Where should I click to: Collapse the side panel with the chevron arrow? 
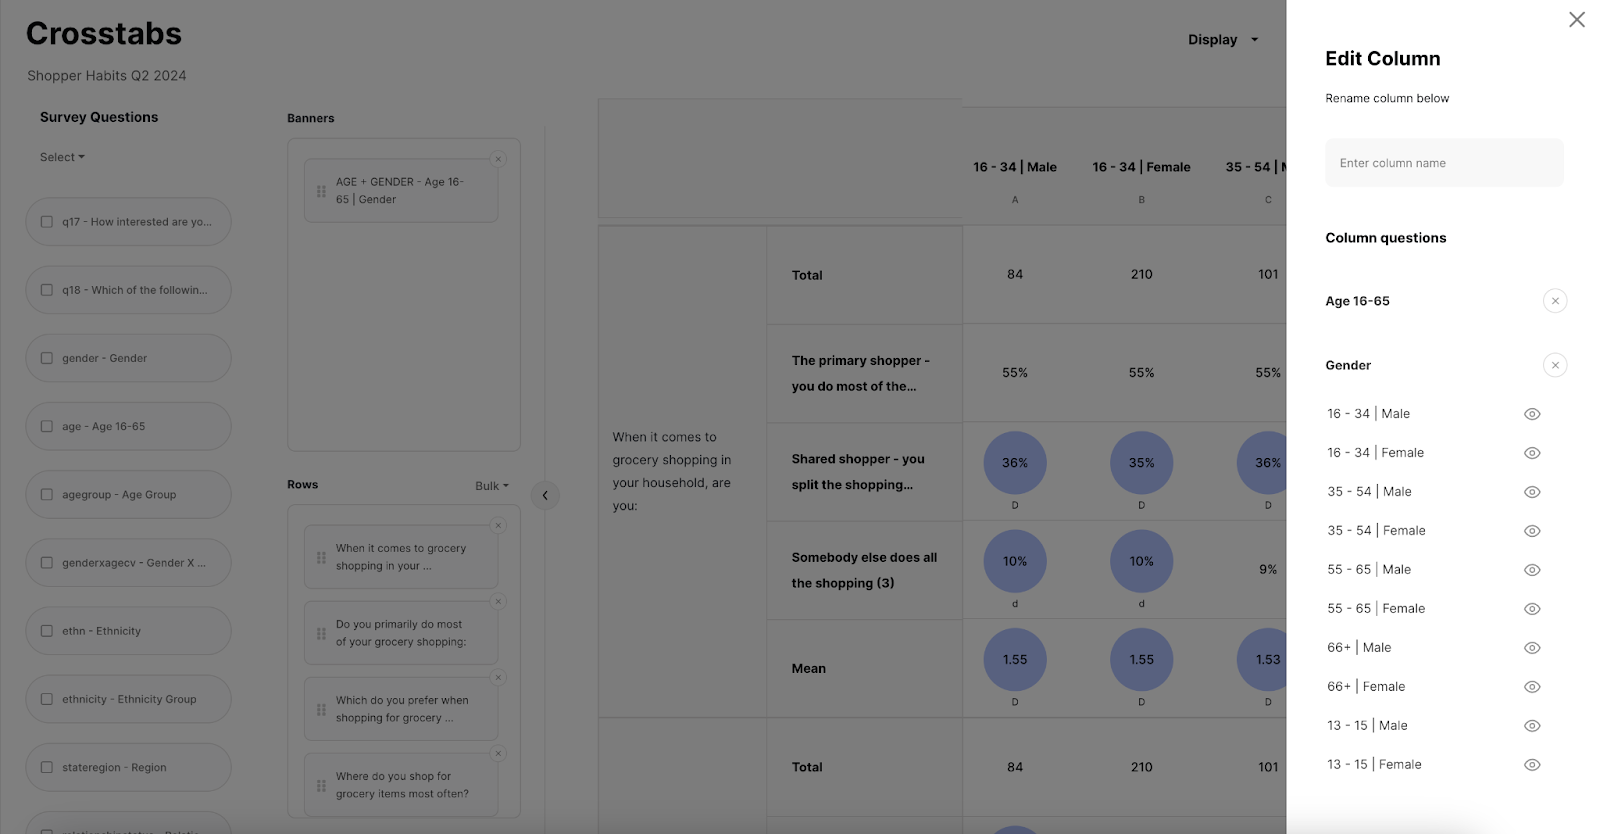coord(545,495)
